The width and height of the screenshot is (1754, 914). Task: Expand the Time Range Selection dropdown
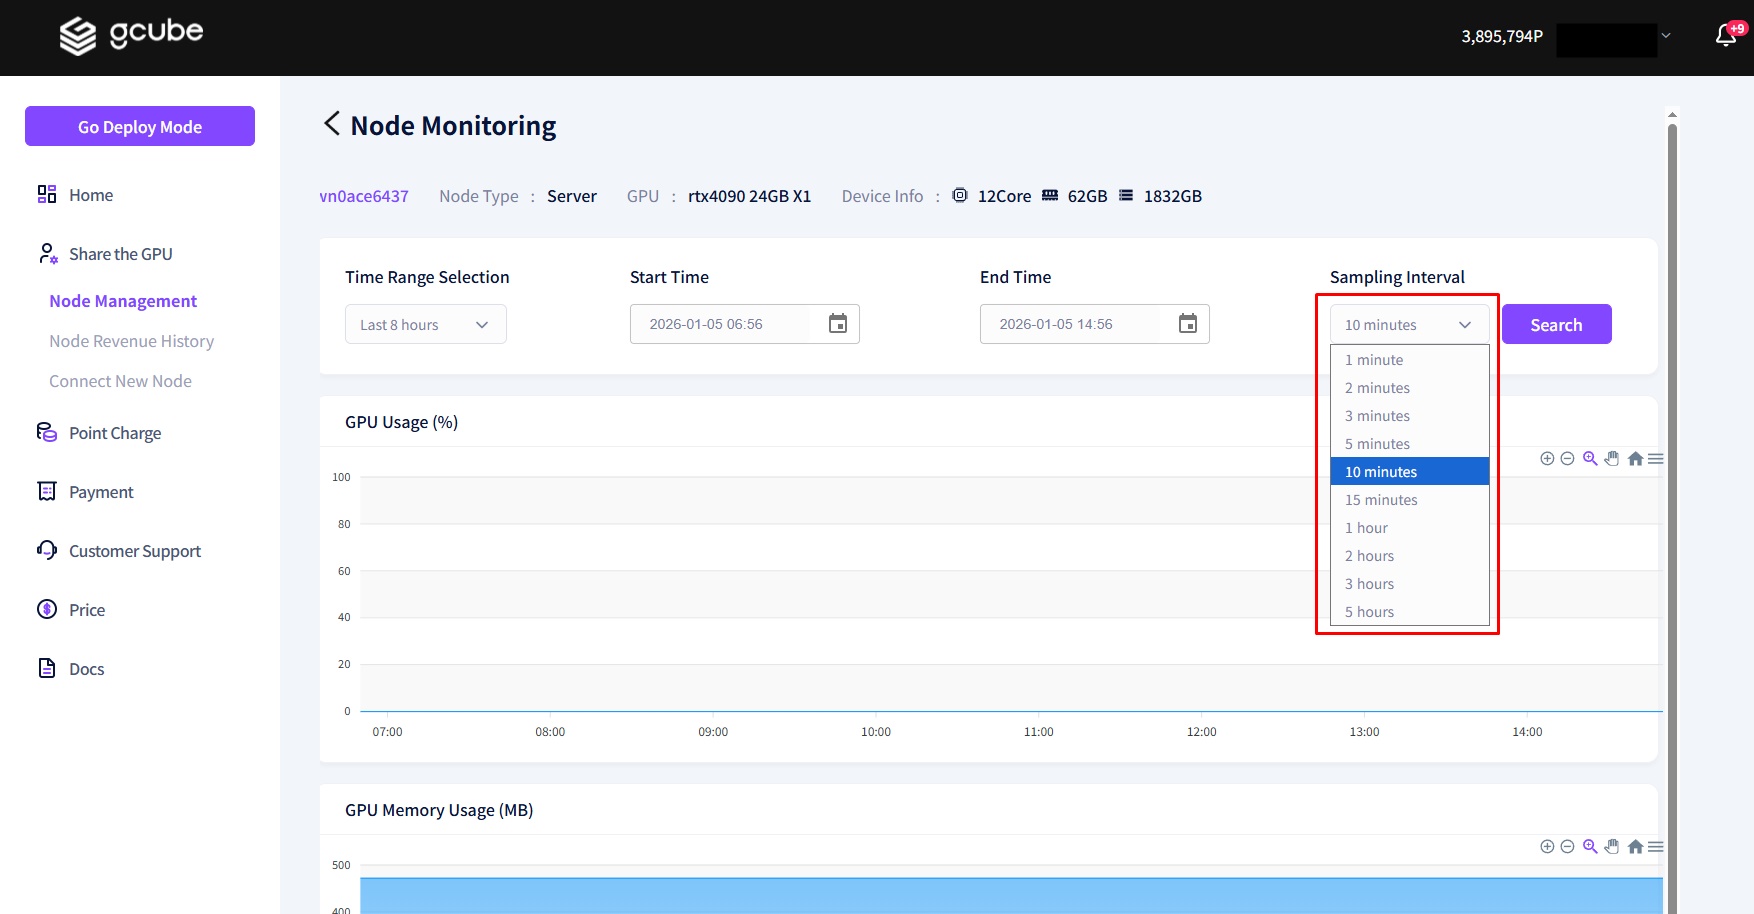tap(425, 325)
